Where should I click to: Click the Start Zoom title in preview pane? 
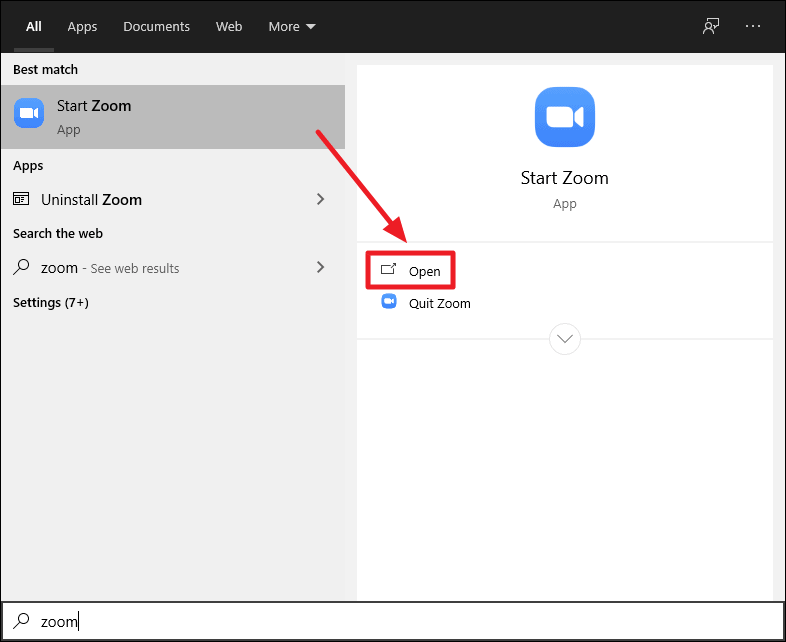click(564, 178)
